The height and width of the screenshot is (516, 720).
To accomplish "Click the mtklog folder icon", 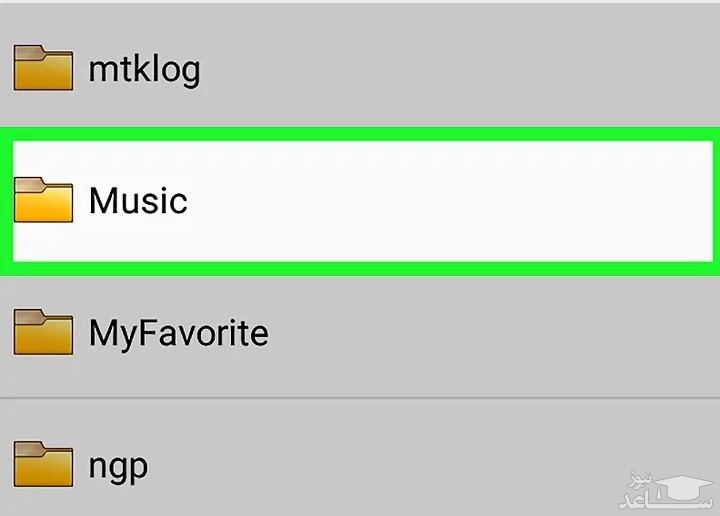I will [43, 69].
